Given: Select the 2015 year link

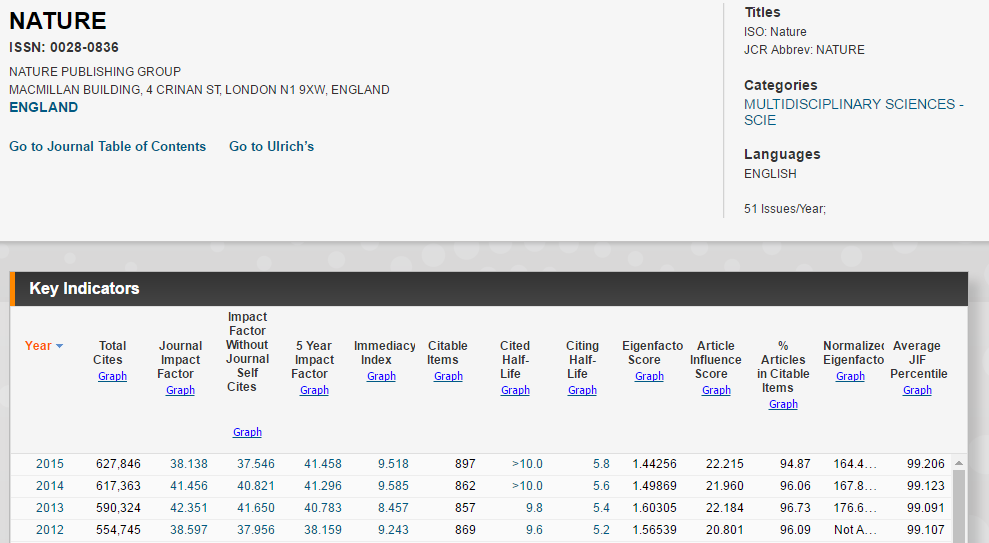Looking at the screenshot, I should coord(50,464).
